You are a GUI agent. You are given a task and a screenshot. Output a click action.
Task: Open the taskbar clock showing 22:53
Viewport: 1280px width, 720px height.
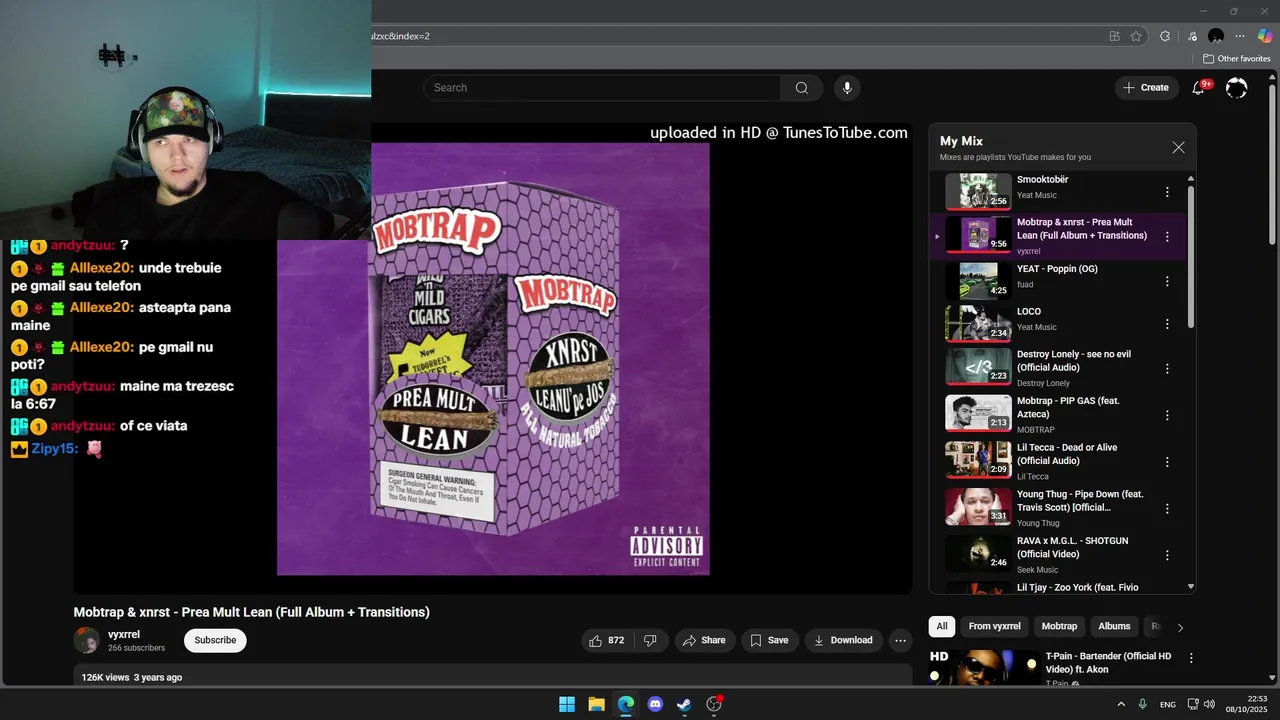point(1245,704)
